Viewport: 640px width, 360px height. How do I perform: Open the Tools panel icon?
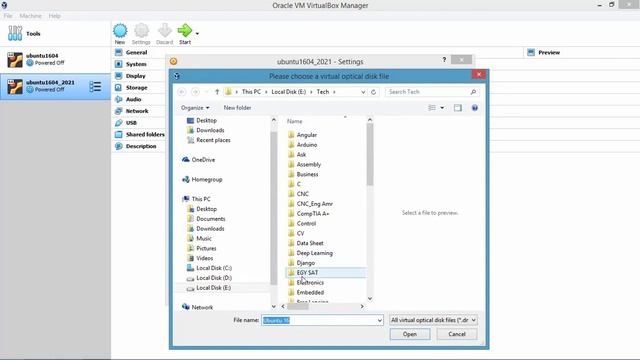(15, 33)
